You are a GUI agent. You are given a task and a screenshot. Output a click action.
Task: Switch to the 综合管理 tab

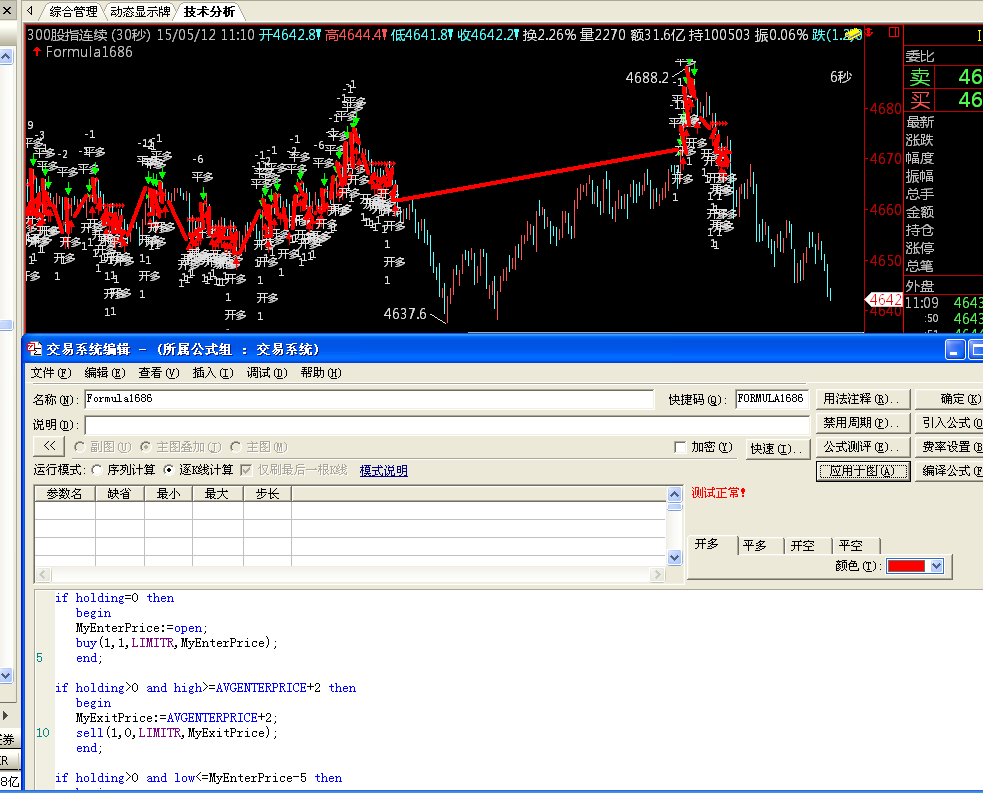click(73, 11)
